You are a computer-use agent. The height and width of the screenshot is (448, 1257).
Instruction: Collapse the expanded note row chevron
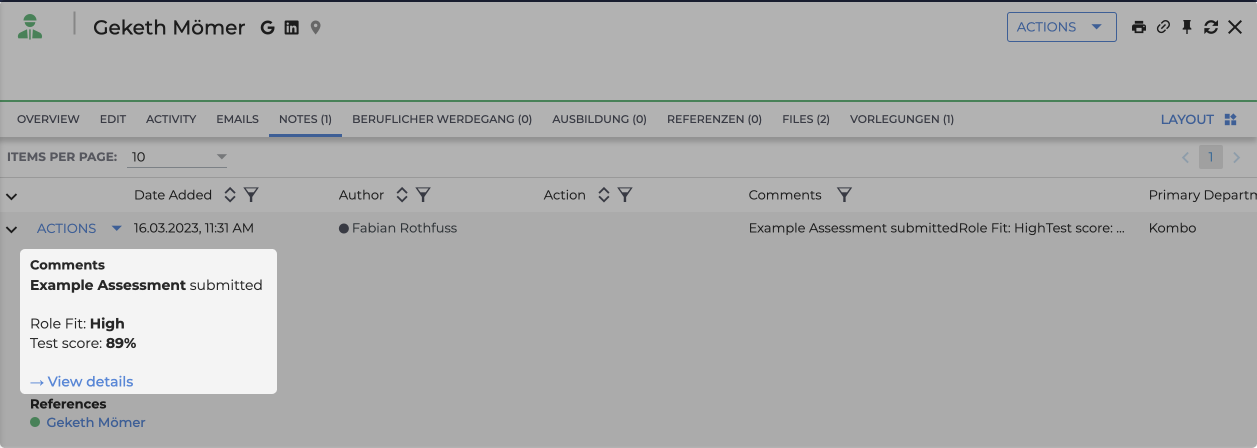click(12, 229)
